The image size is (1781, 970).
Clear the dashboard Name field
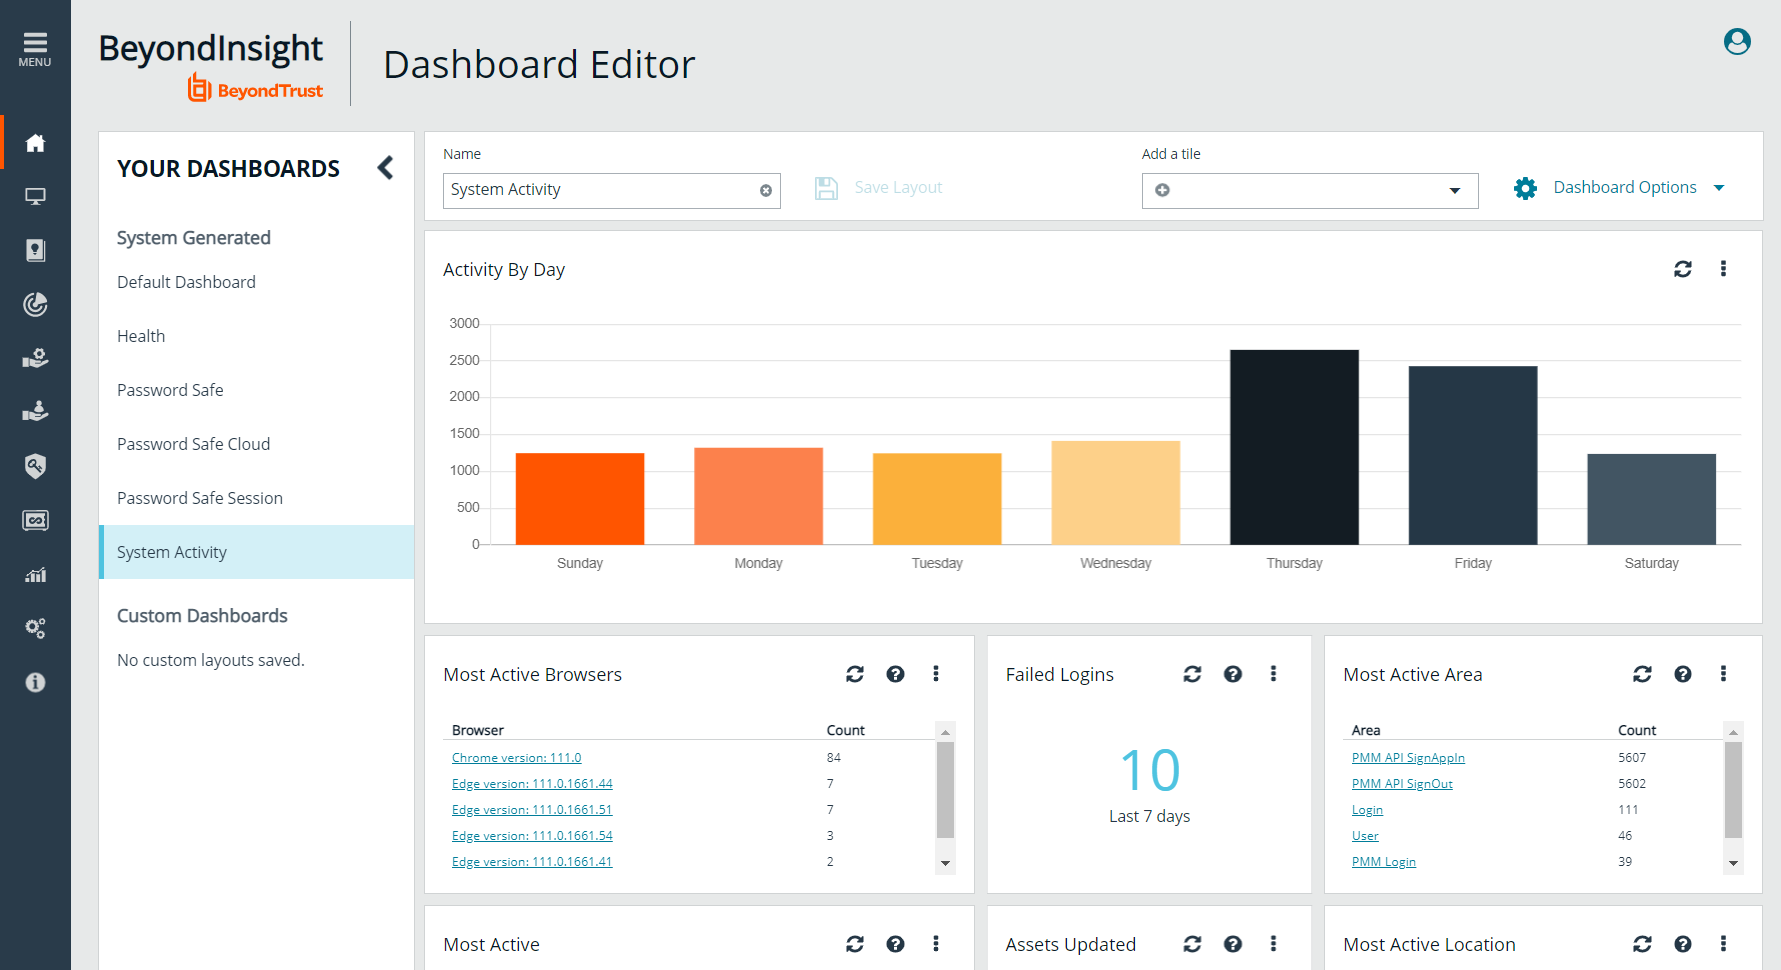(766, 191)
